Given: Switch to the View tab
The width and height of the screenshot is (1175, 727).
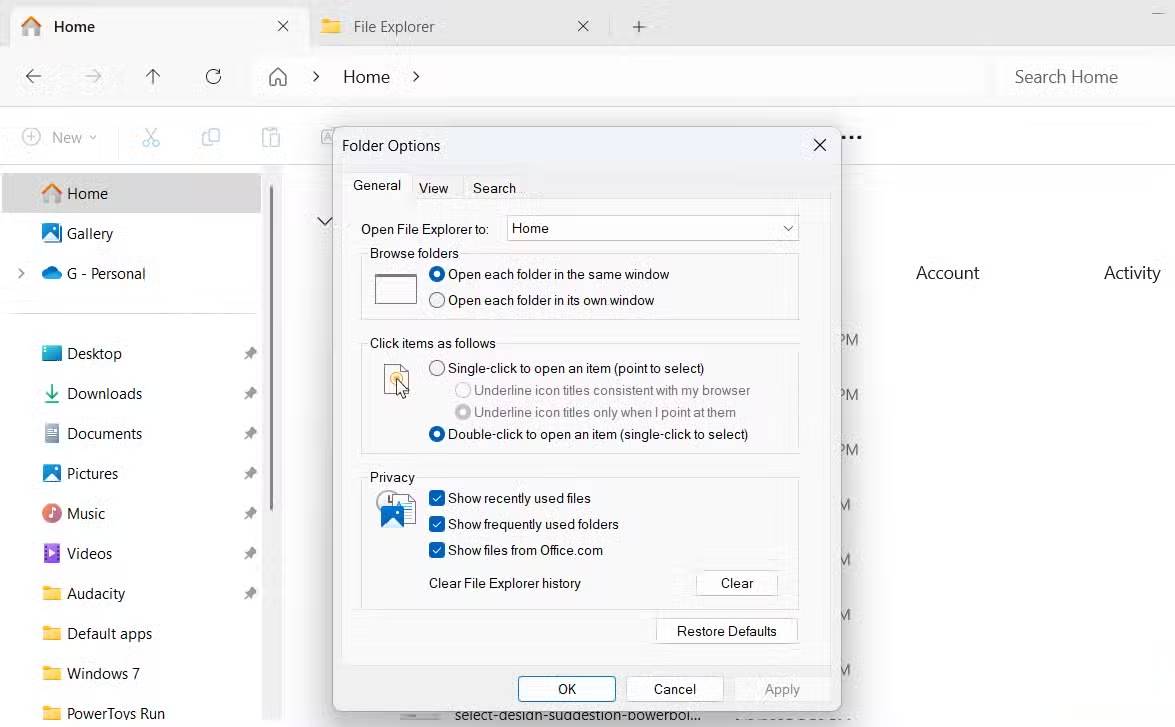Looking at the screenshot, I should tap(433, 188).
